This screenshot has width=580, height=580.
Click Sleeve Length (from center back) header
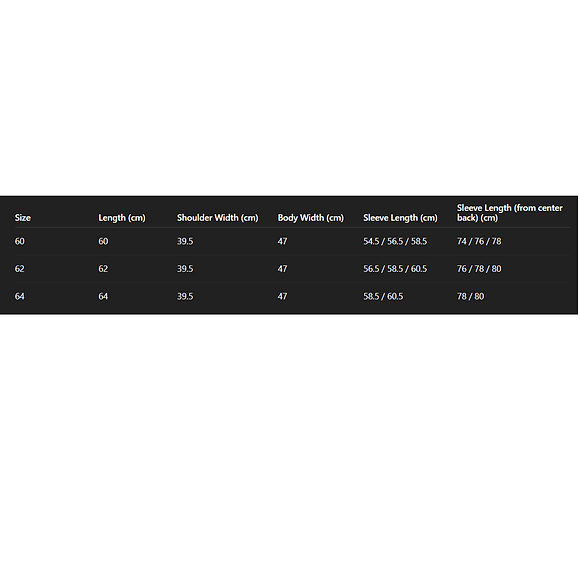coord(510,213)
